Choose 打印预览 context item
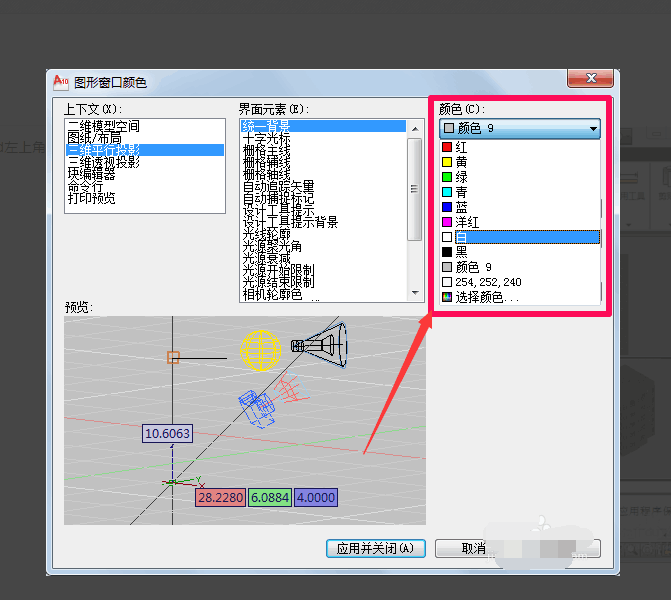 tap(91, 198)
